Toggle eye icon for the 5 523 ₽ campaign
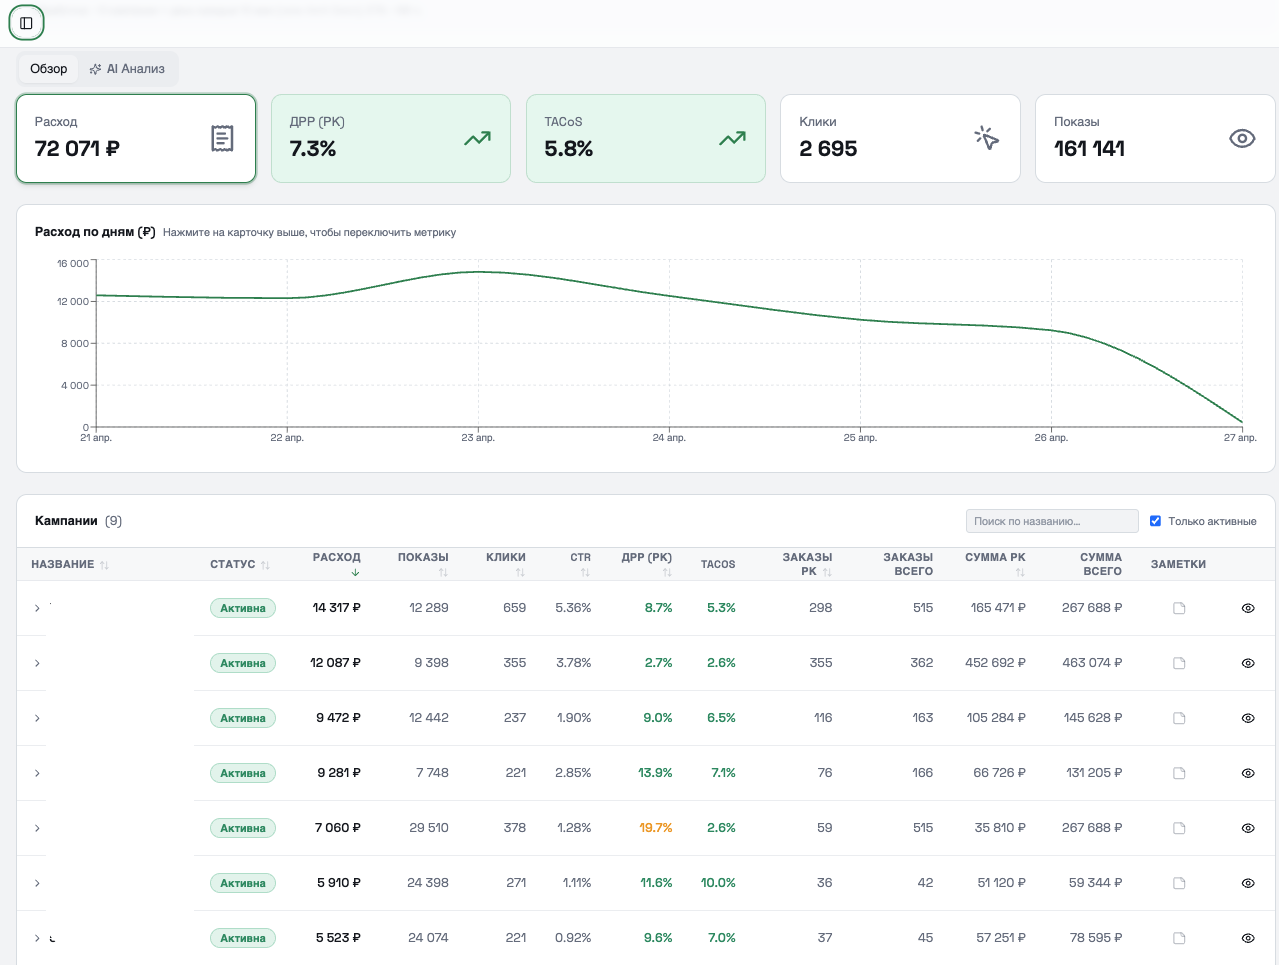Screen dimensions: 1279x965 click(1248, 938)
